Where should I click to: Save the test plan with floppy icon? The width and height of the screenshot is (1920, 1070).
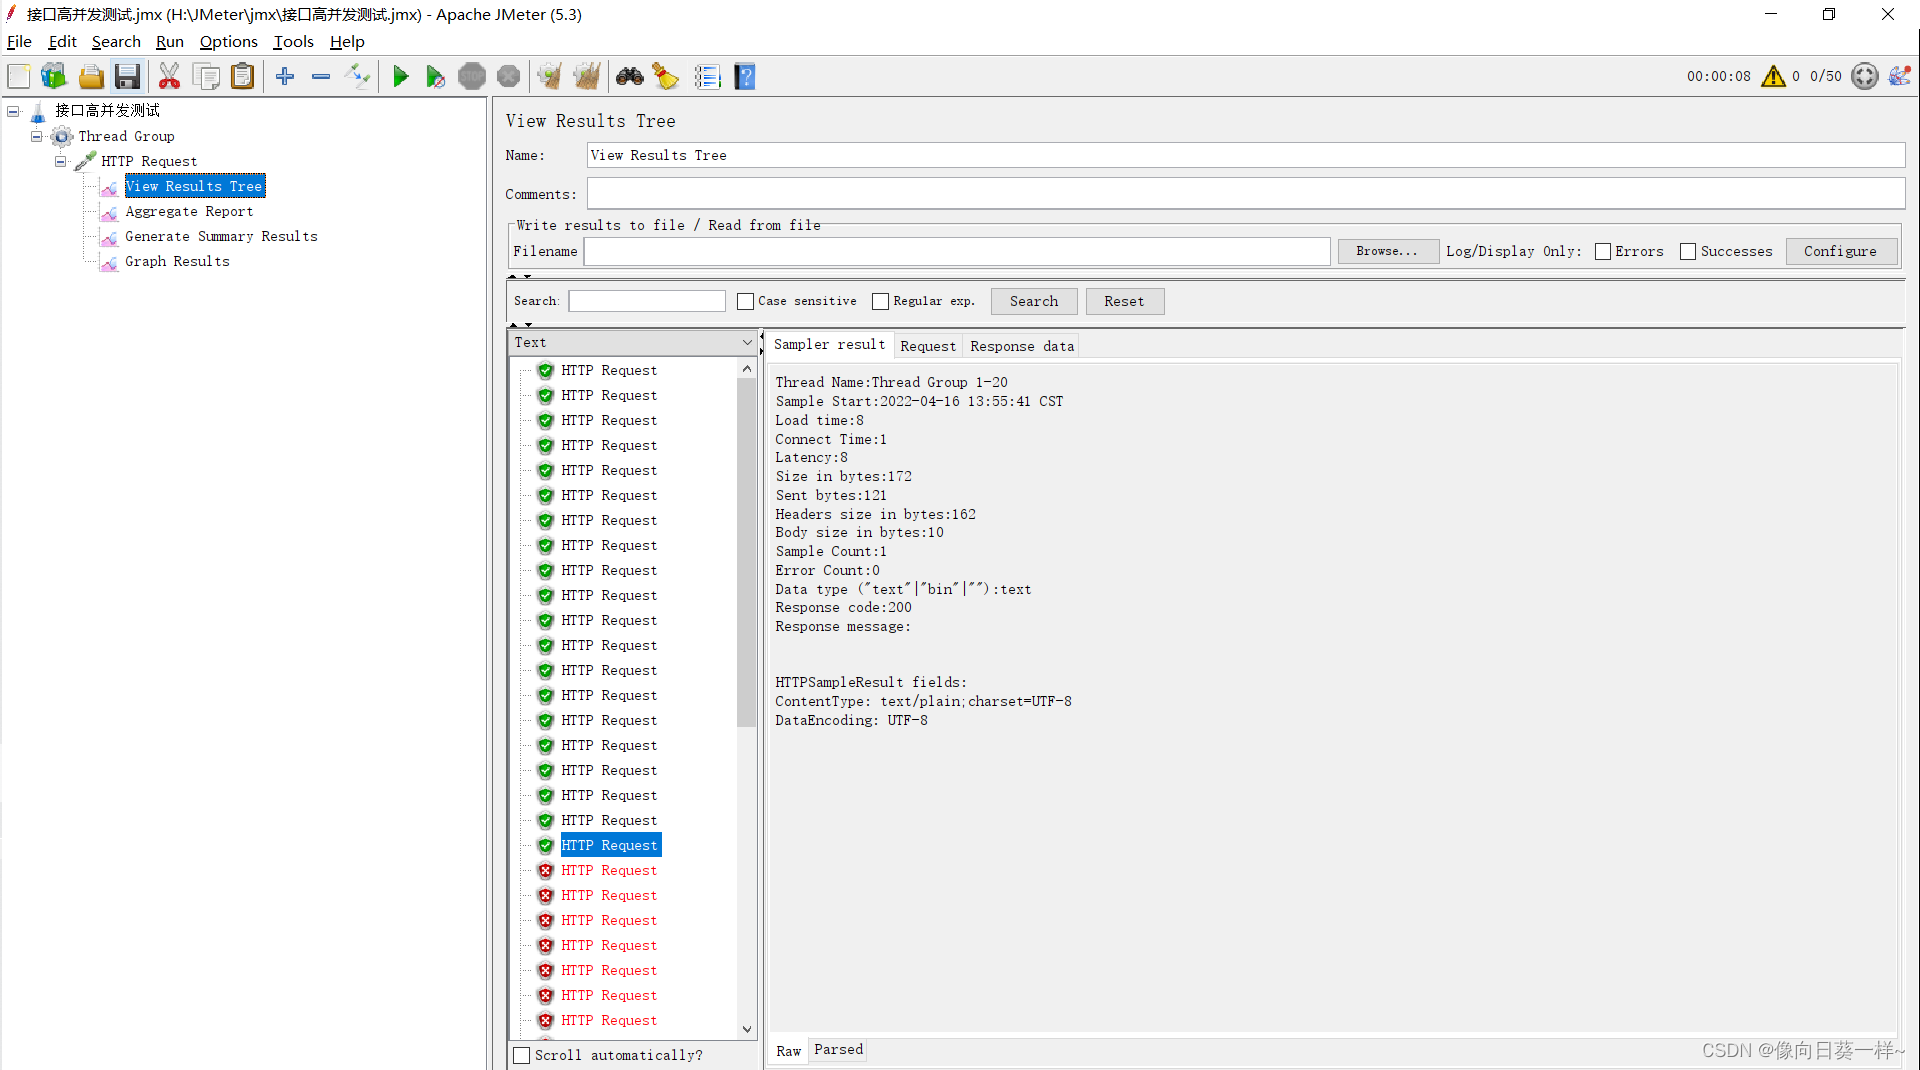tap(127, 77)
